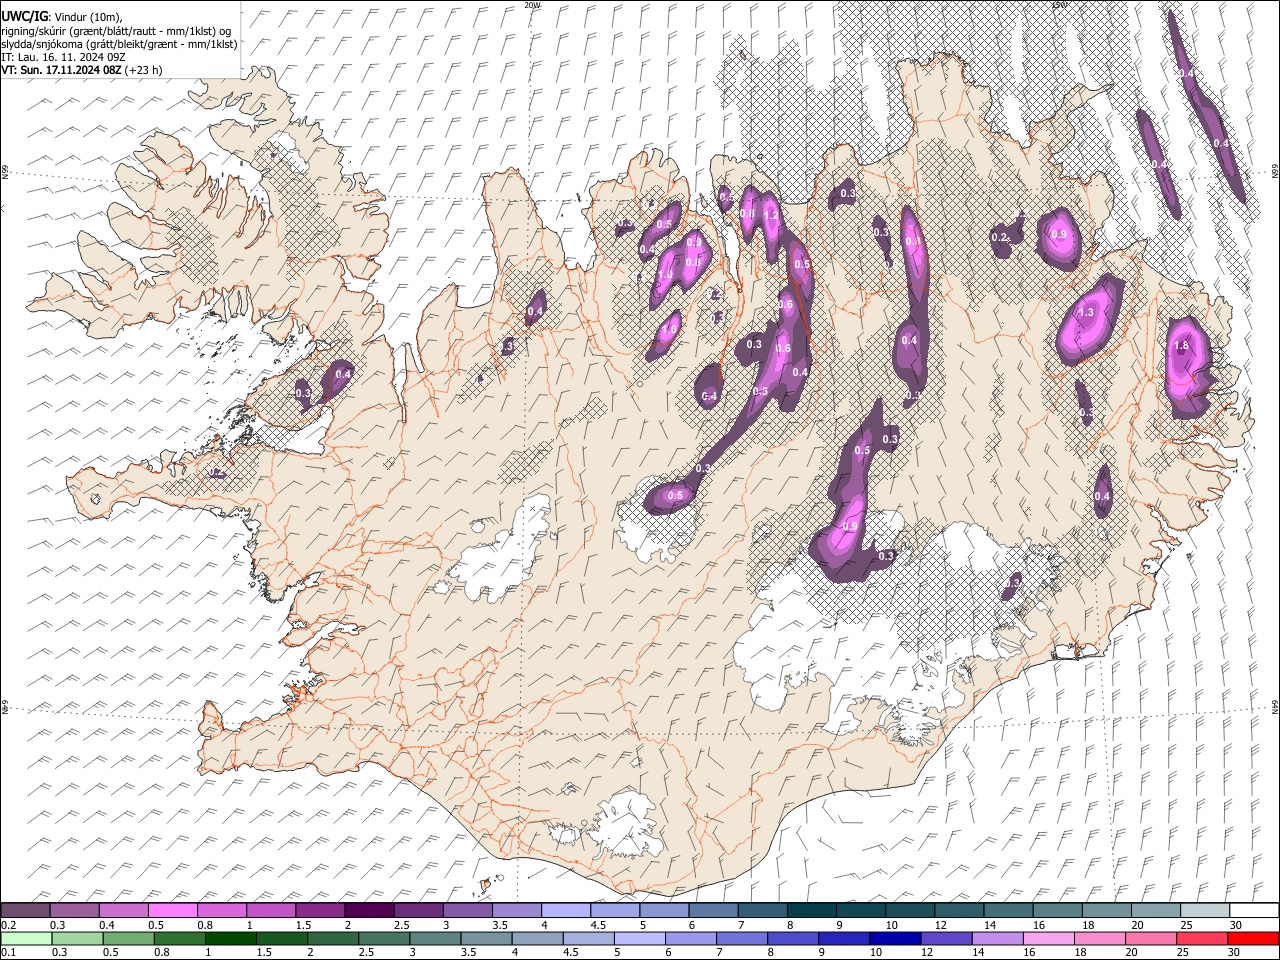Click the "rigning/skúrir (grænt/blátt/rautt - mm/1klst) og" line
The height and width of the screenshot is (960, 1280).
pos(116,31)
